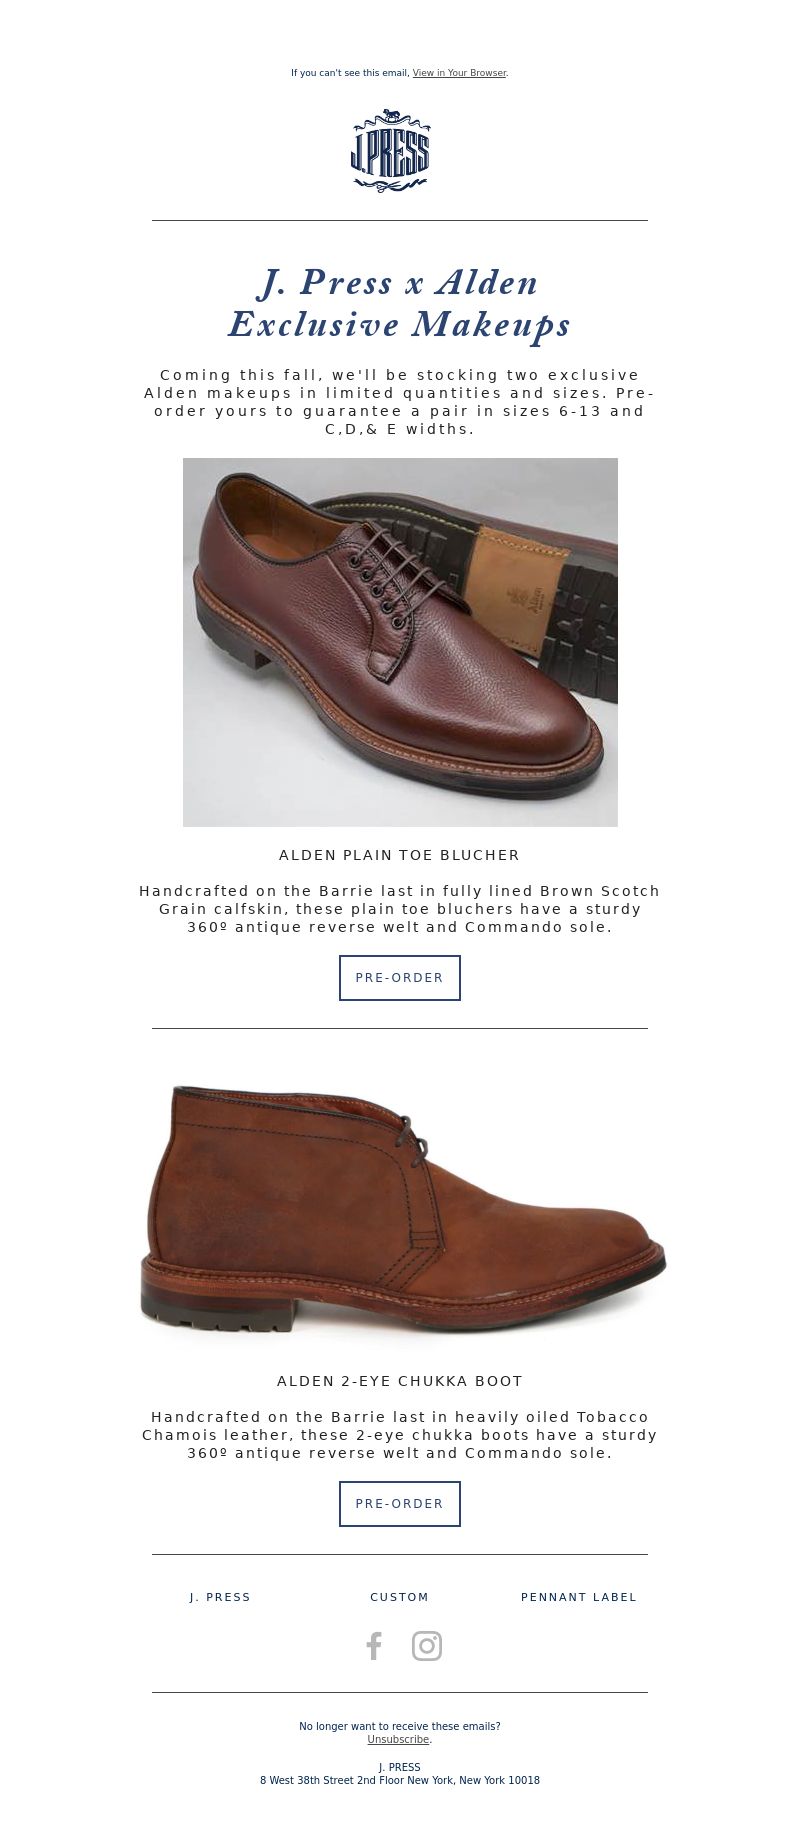Click the J. Press logo at top
Screen dimensions: 800x1826
(390, 150)
